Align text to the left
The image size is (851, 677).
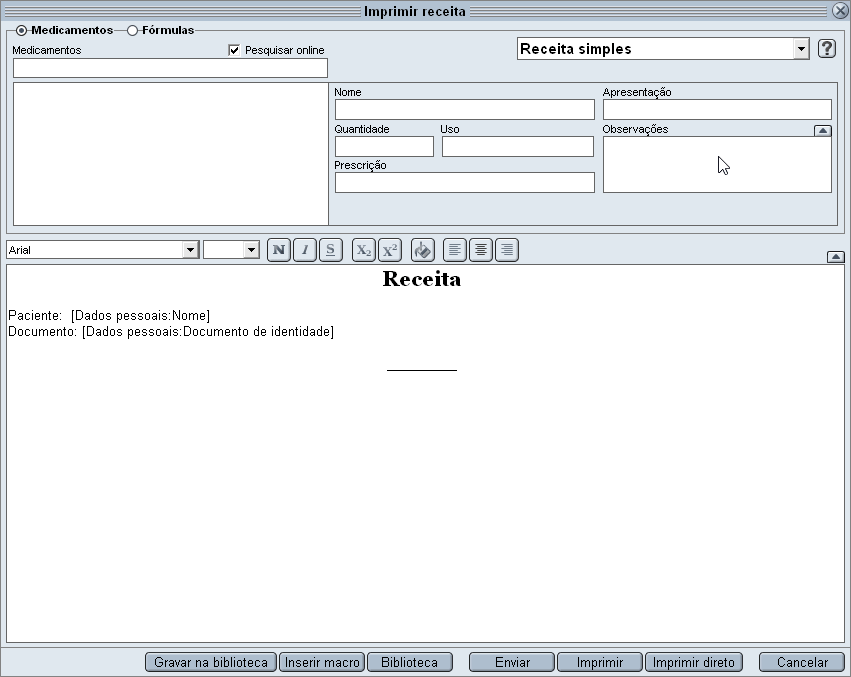pyautogui.click(x=455, y=250)
